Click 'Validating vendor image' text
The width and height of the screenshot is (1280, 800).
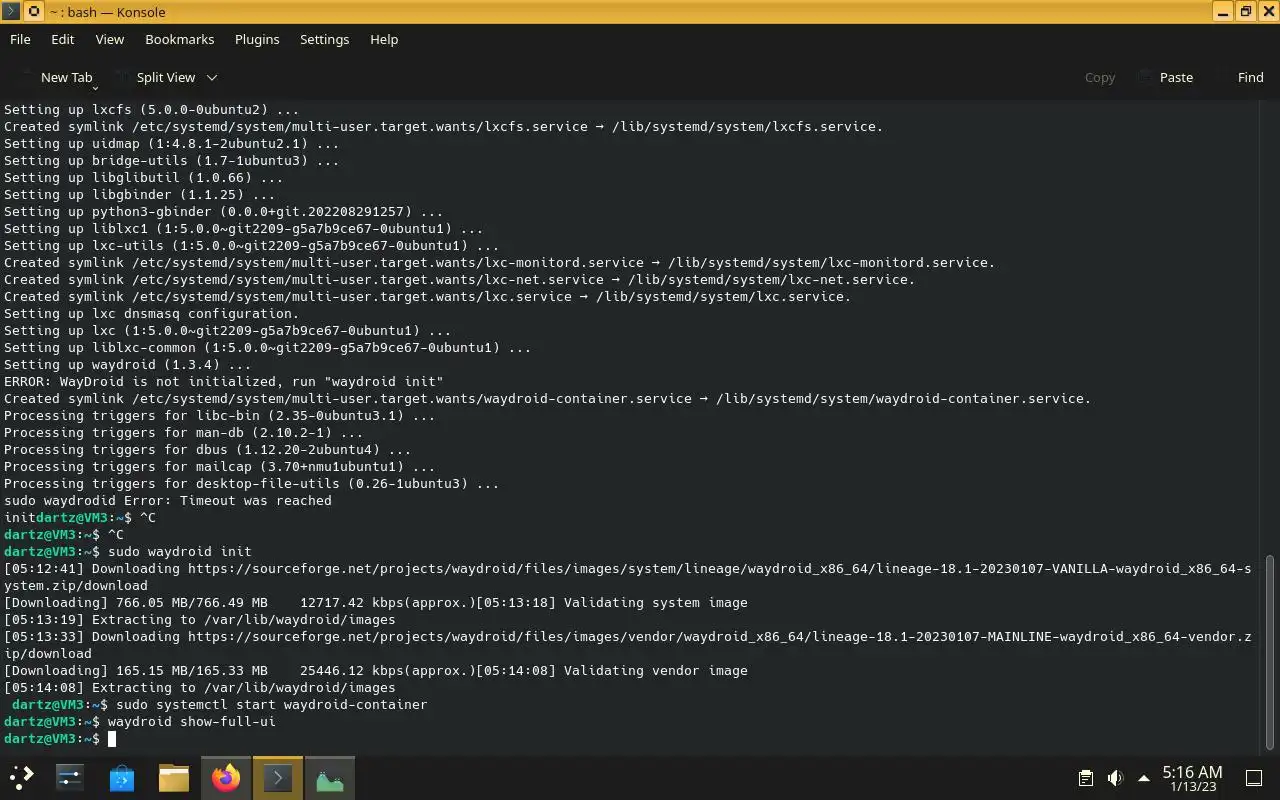tap(655, 670)
